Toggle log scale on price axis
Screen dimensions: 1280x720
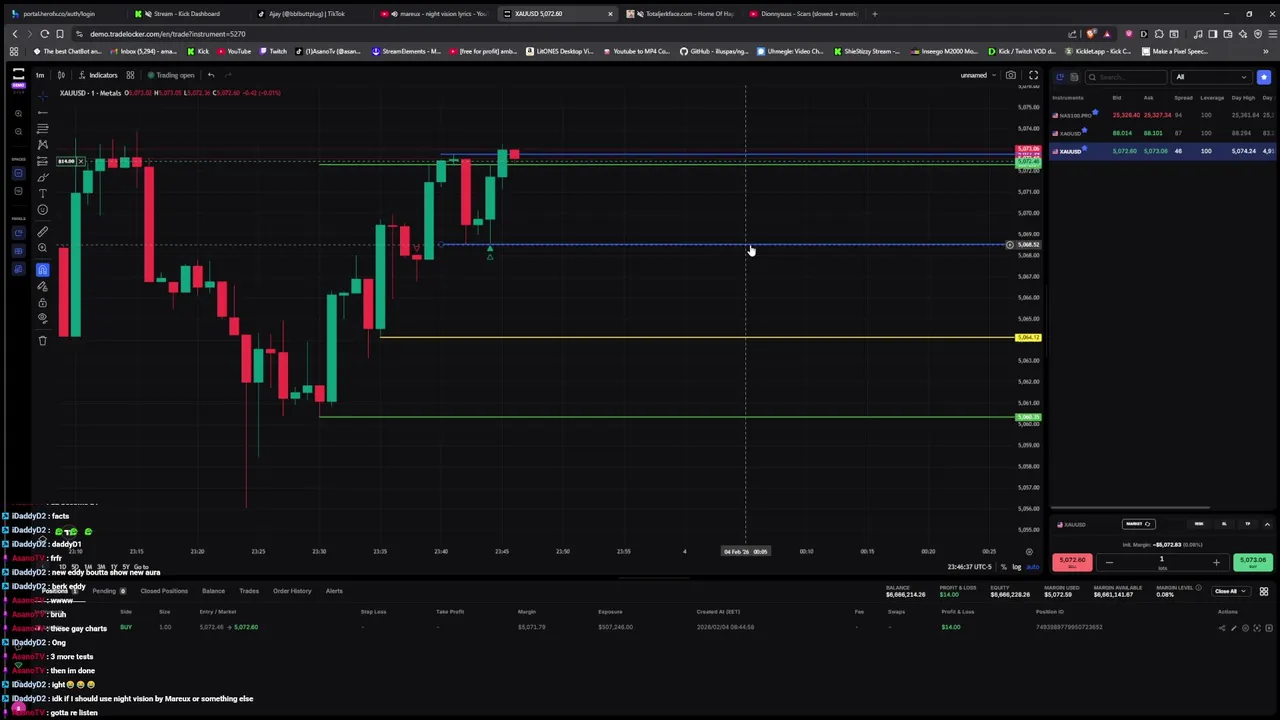click(x=1016, y=567)
